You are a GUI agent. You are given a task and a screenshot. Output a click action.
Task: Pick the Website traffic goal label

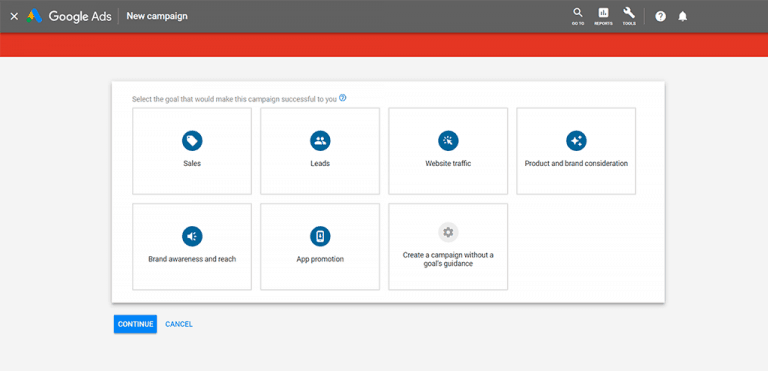coord(448,164)
